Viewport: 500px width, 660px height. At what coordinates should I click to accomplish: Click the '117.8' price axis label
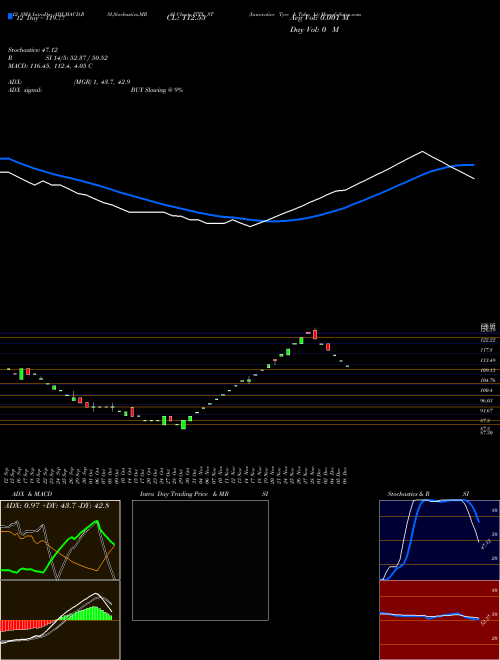pos(489,350)
